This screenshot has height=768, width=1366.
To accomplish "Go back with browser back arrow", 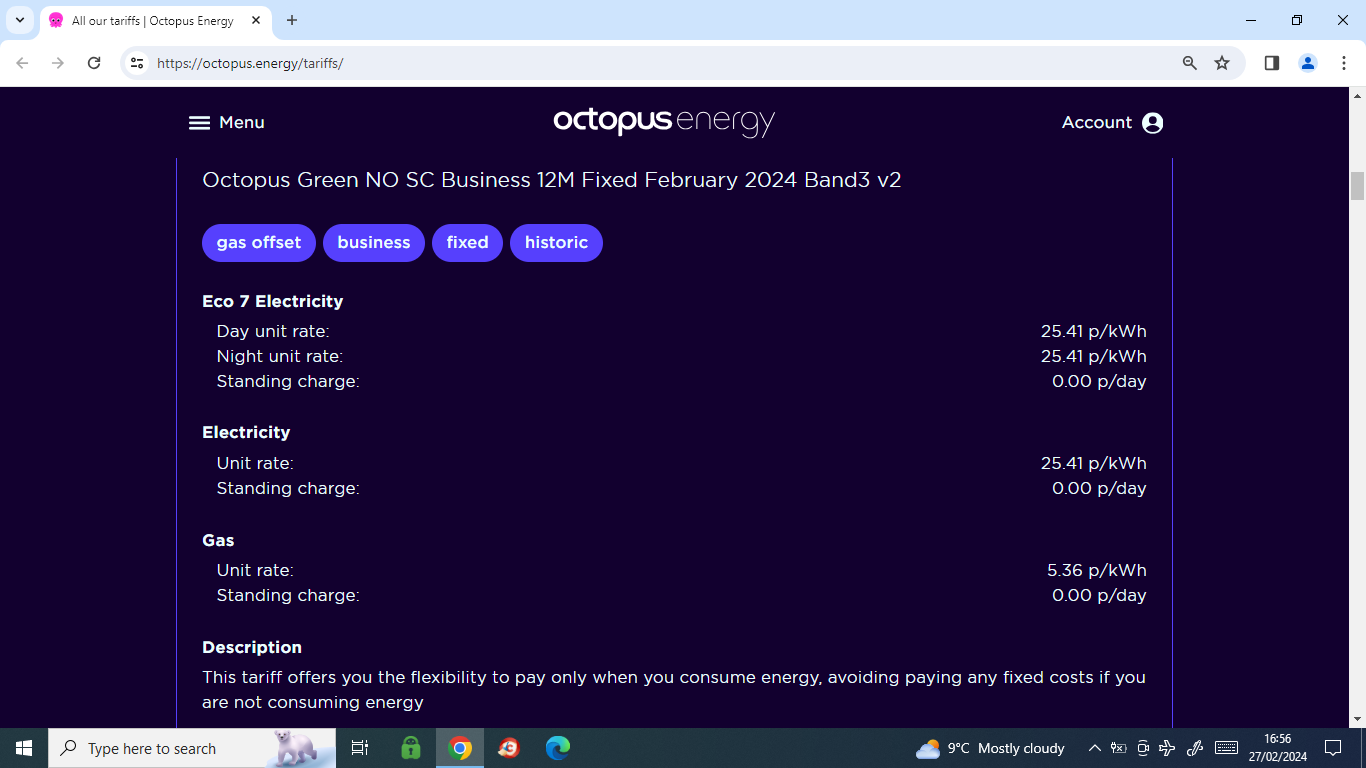I will coord(22,63).
